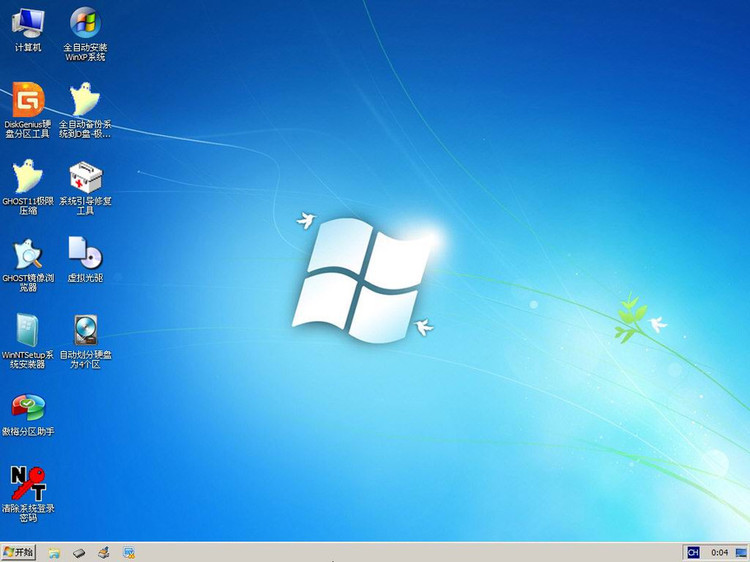
Task: Click the display icon in system tray
Action: click(741, 553)
